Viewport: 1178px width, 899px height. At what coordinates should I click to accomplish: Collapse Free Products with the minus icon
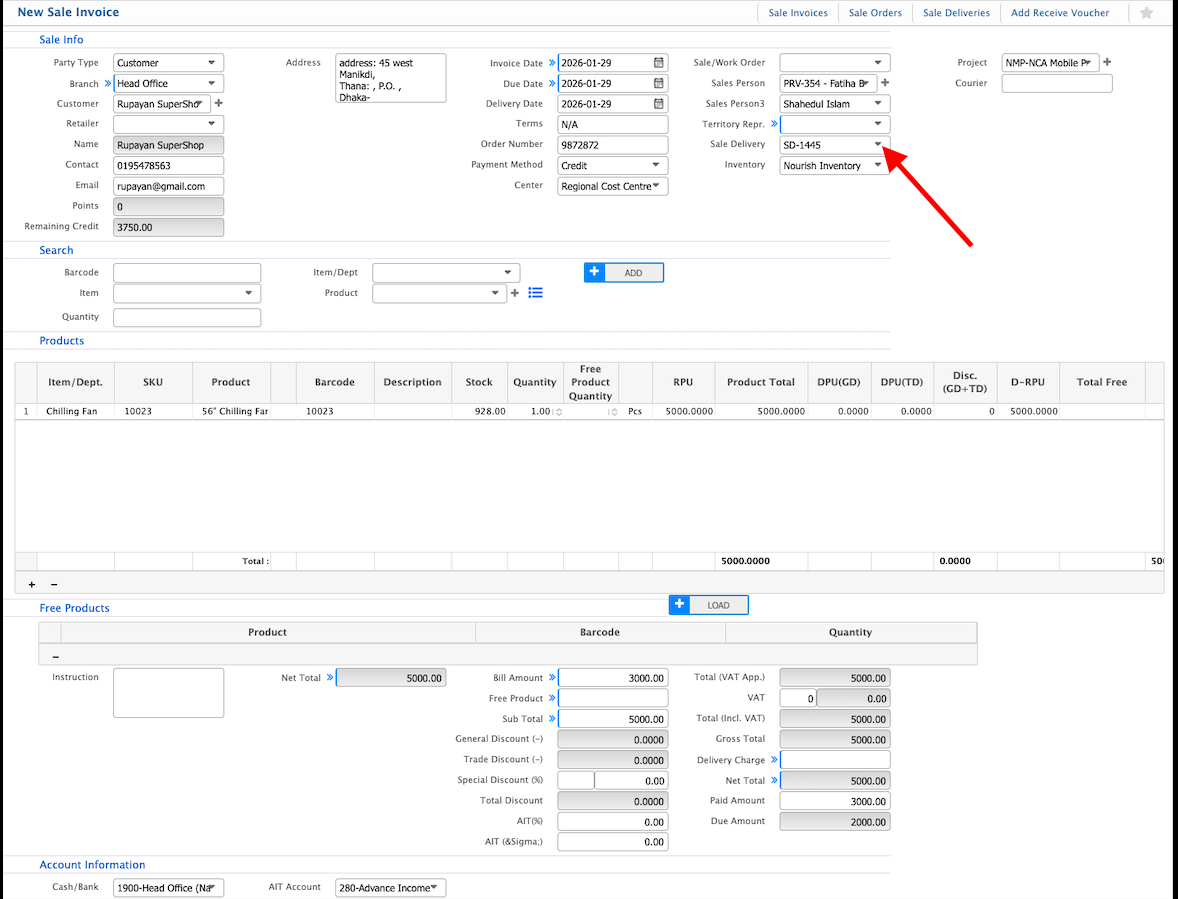tap(55, 656)
